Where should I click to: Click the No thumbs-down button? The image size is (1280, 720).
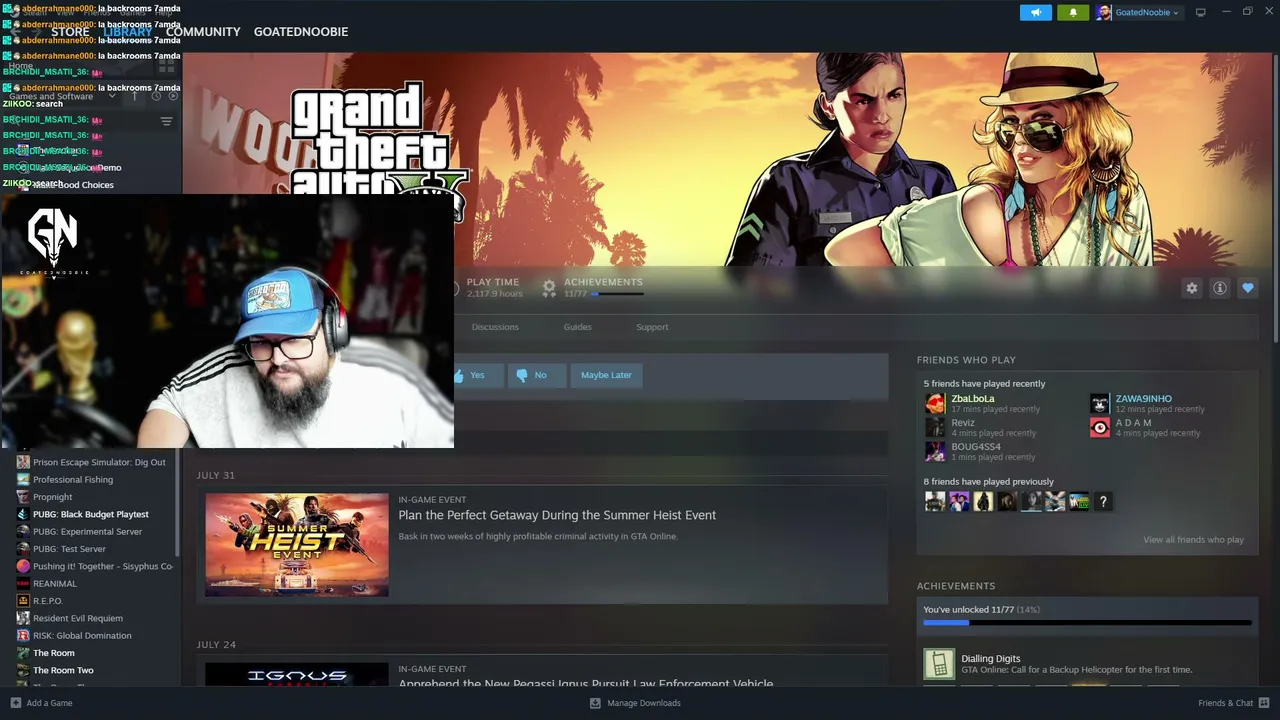[x=536, y=375]
